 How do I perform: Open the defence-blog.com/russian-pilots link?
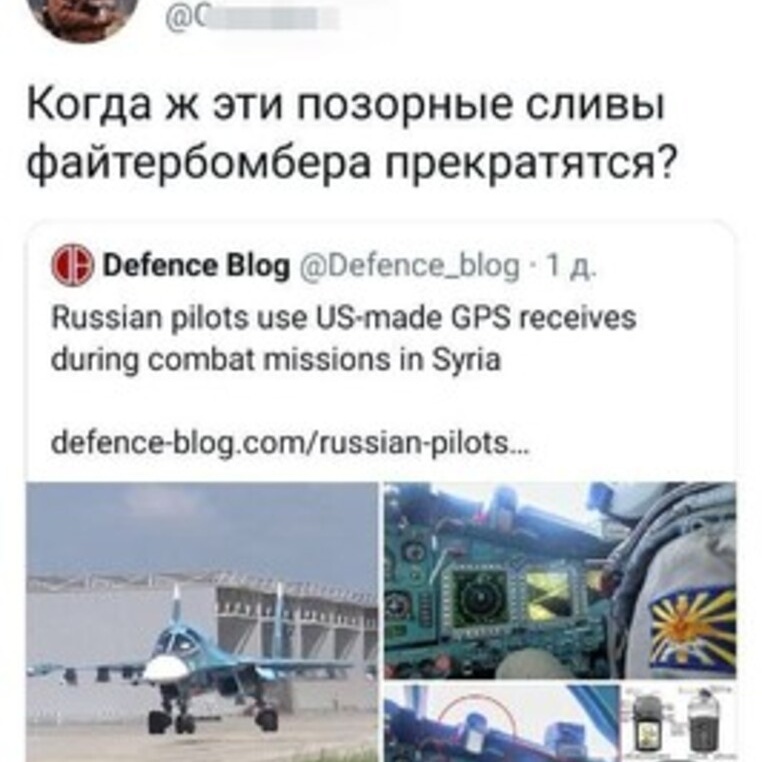290,443
